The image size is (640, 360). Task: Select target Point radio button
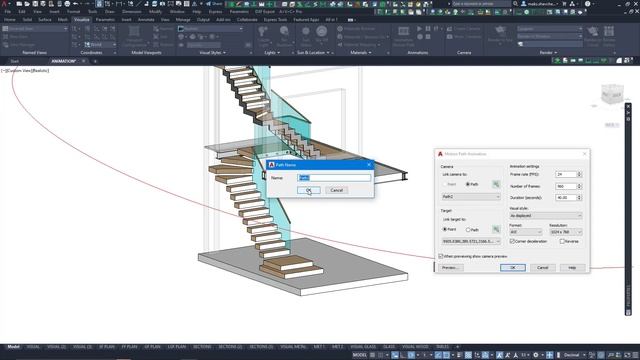coord(445,229)
